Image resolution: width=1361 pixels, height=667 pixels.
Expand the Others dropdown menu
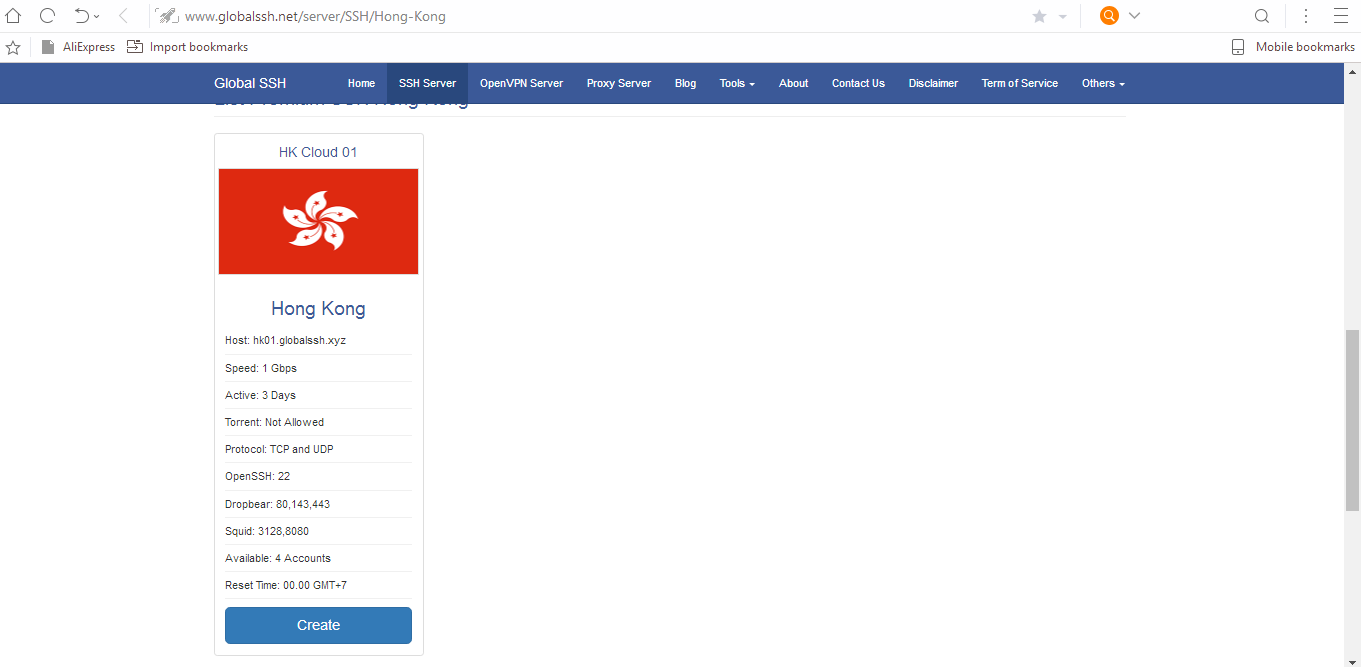[1103, 83]
